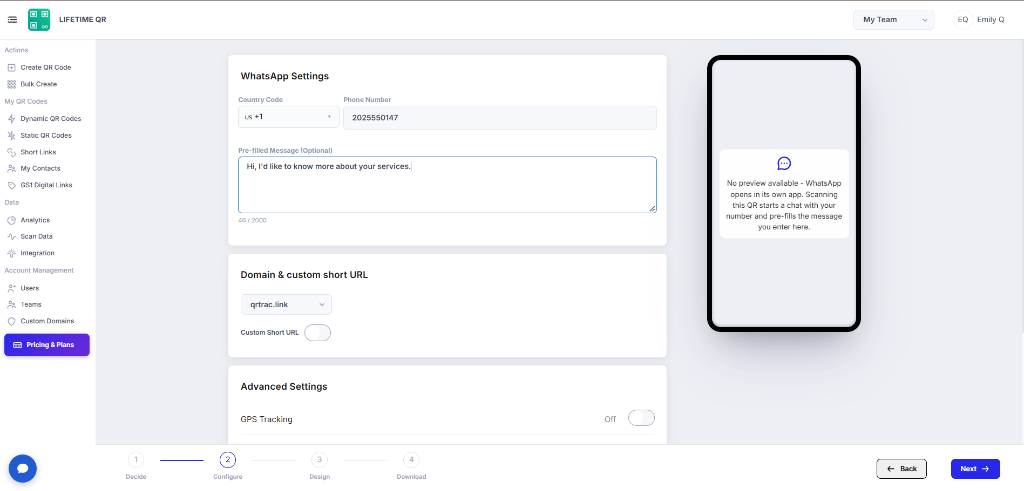Click the My Contacts people icon

point(11,168)
